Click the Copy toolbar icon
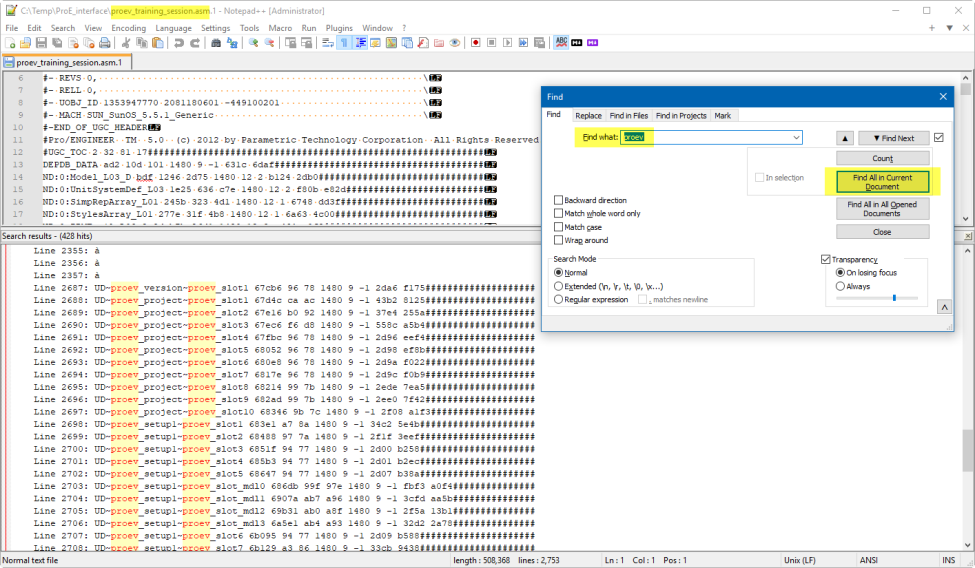 click(x=142, y=43)
